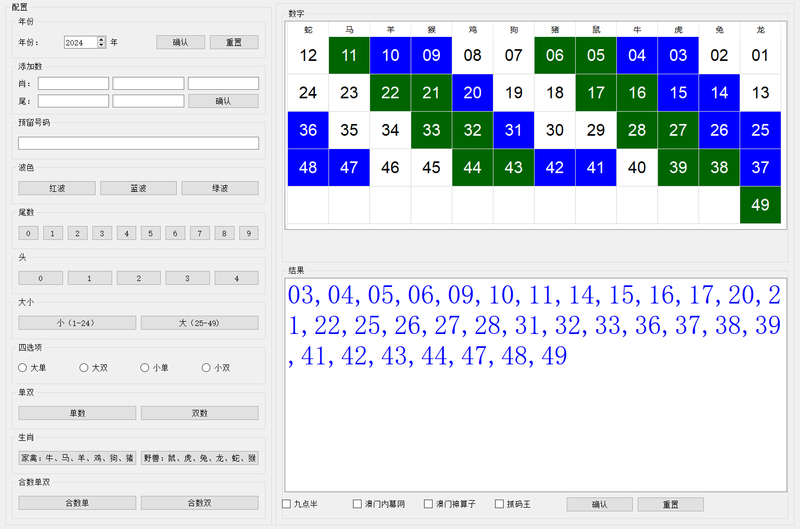Image resolution: width=800 pixels, height=529 pixels.
Task: Click 重置 in the 年份 section
Action: (x=234, y=42)
